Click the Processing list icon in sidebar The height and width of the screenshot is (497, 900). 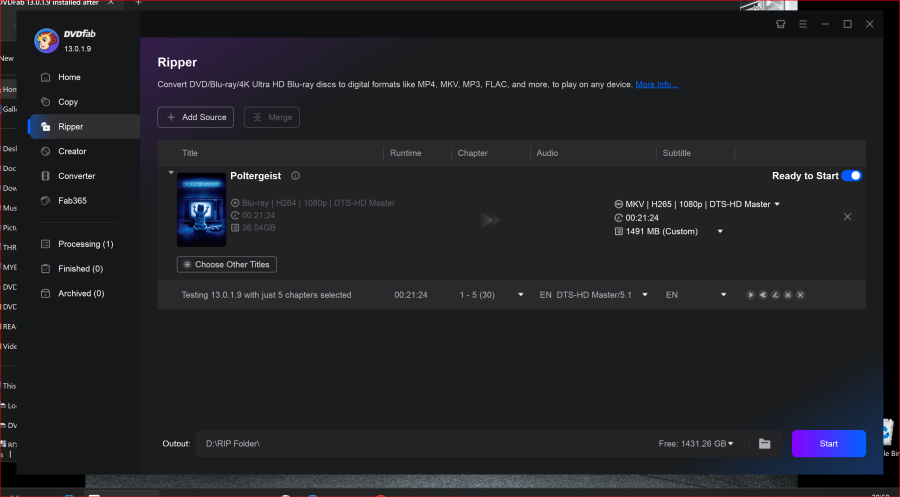(x=45, y=244)
